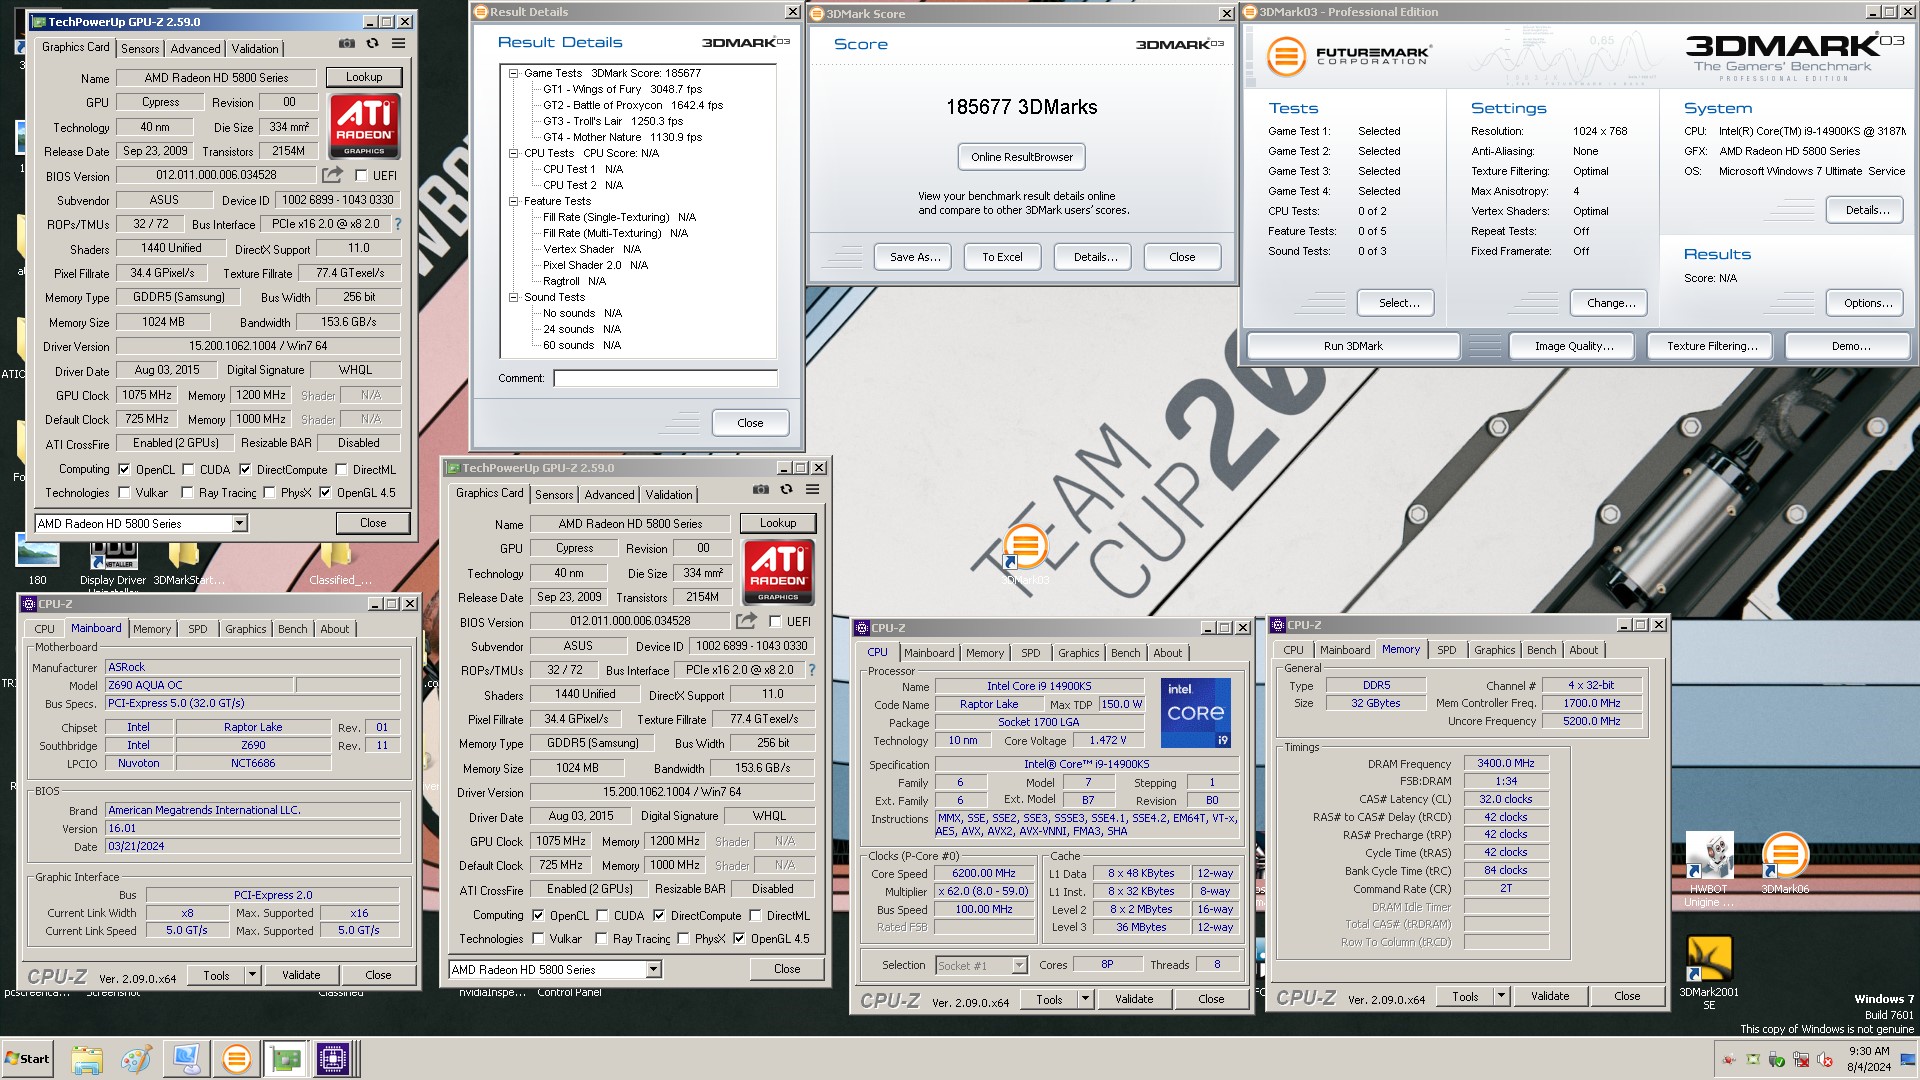Click Change button under 3DMark03 Settings
The image size is (1920, 1080).
click(x=1610, y=303)
